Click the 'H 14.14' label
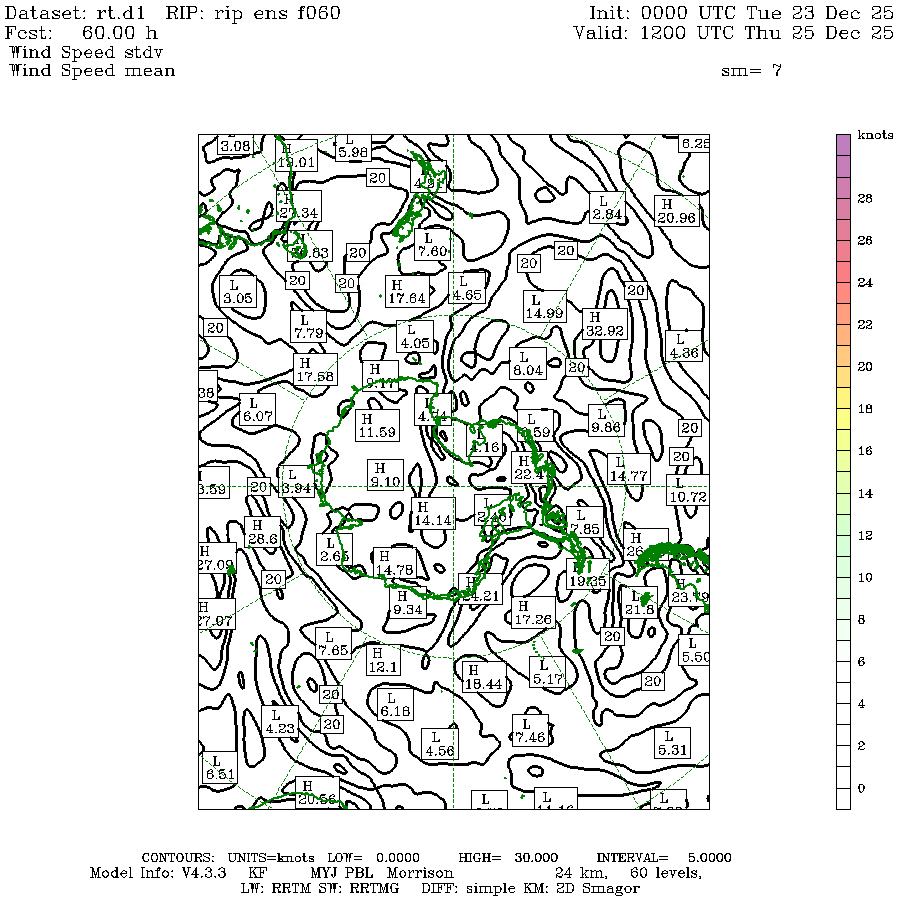Image resolution: width=900 pixels, height=900 pixels. [x=433, y=513]
